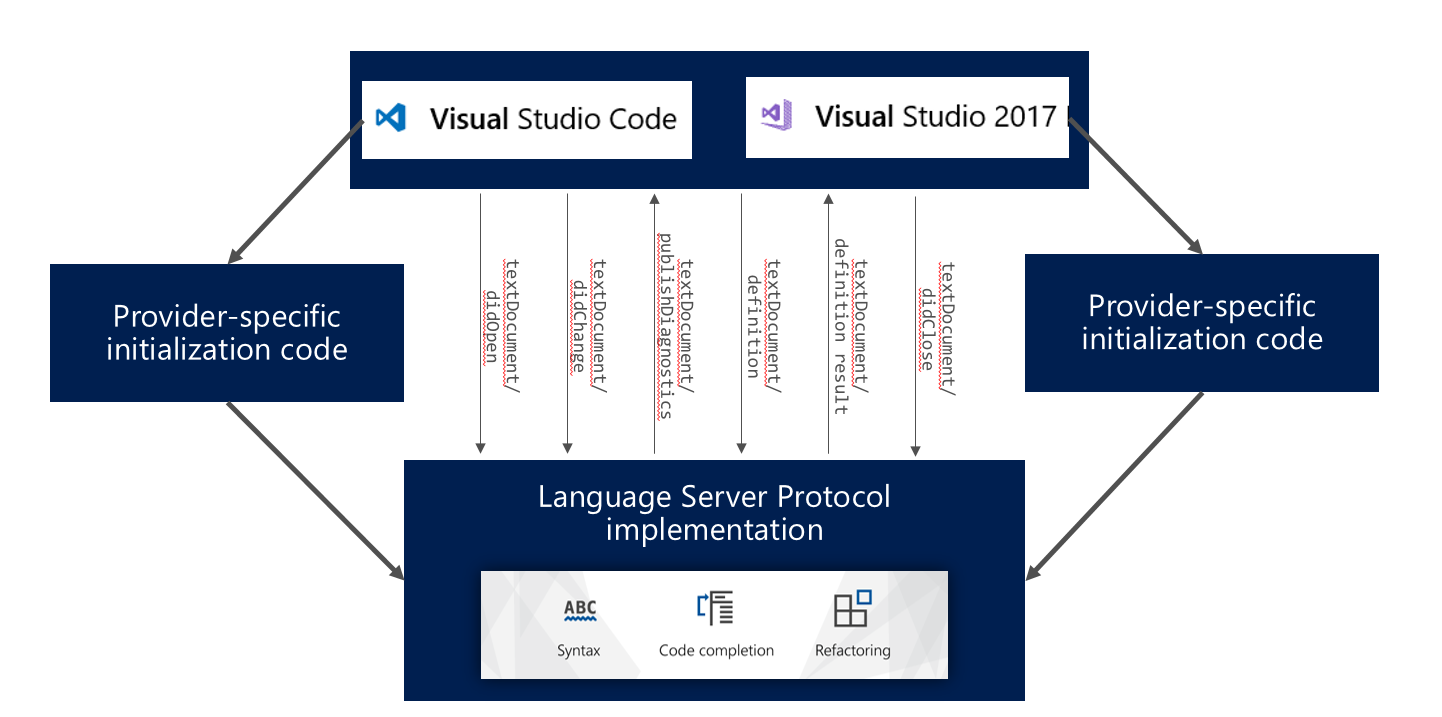The image size is (1442, 717).
Task: Click the Visual Studio Code logo icon
Action: coord(390,120)
